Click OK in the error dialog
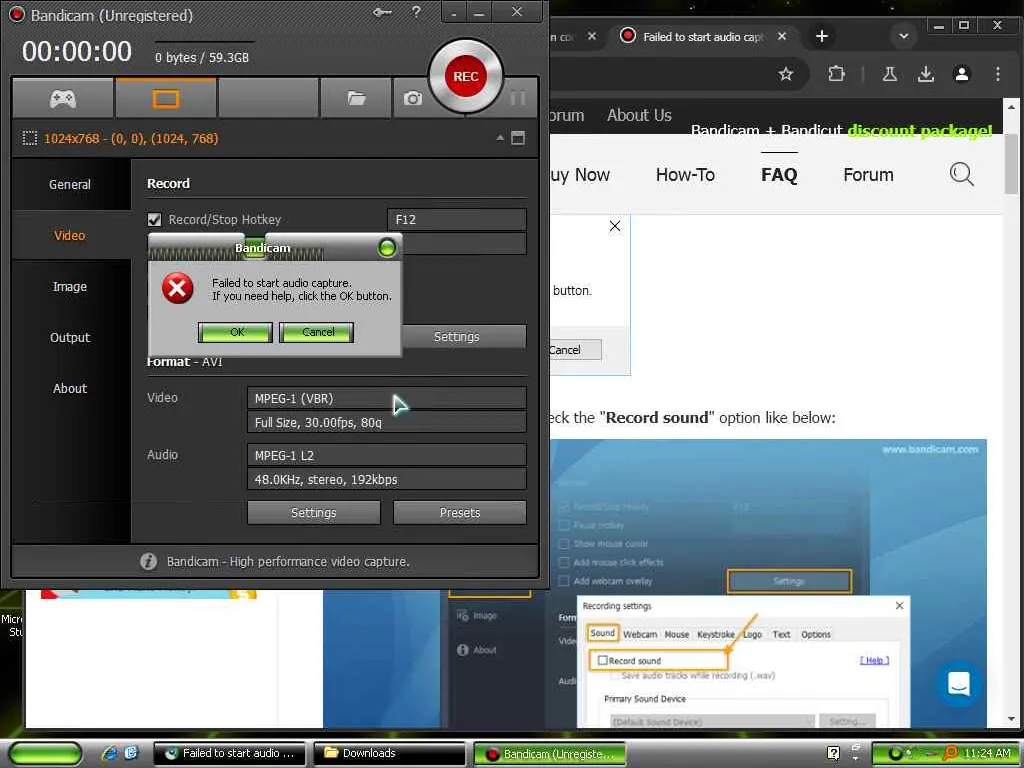The width and height of the screenshot is (1024, 768). (x=236, y=332)
